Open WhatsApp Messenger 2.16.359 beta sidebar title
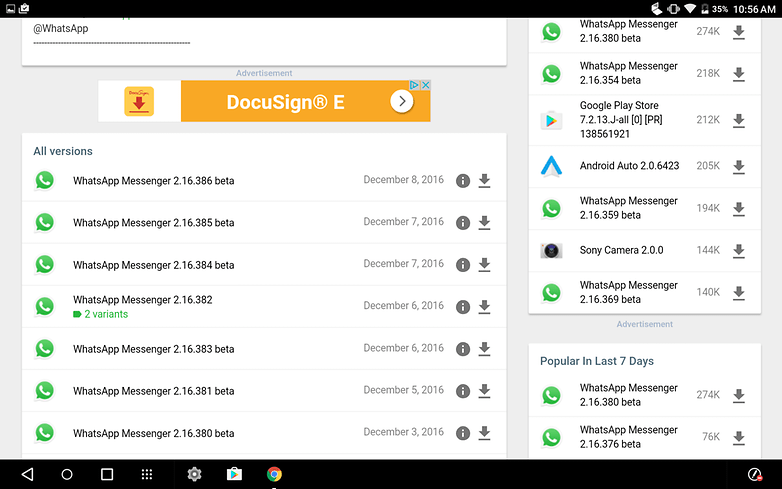 click(628, 208)
